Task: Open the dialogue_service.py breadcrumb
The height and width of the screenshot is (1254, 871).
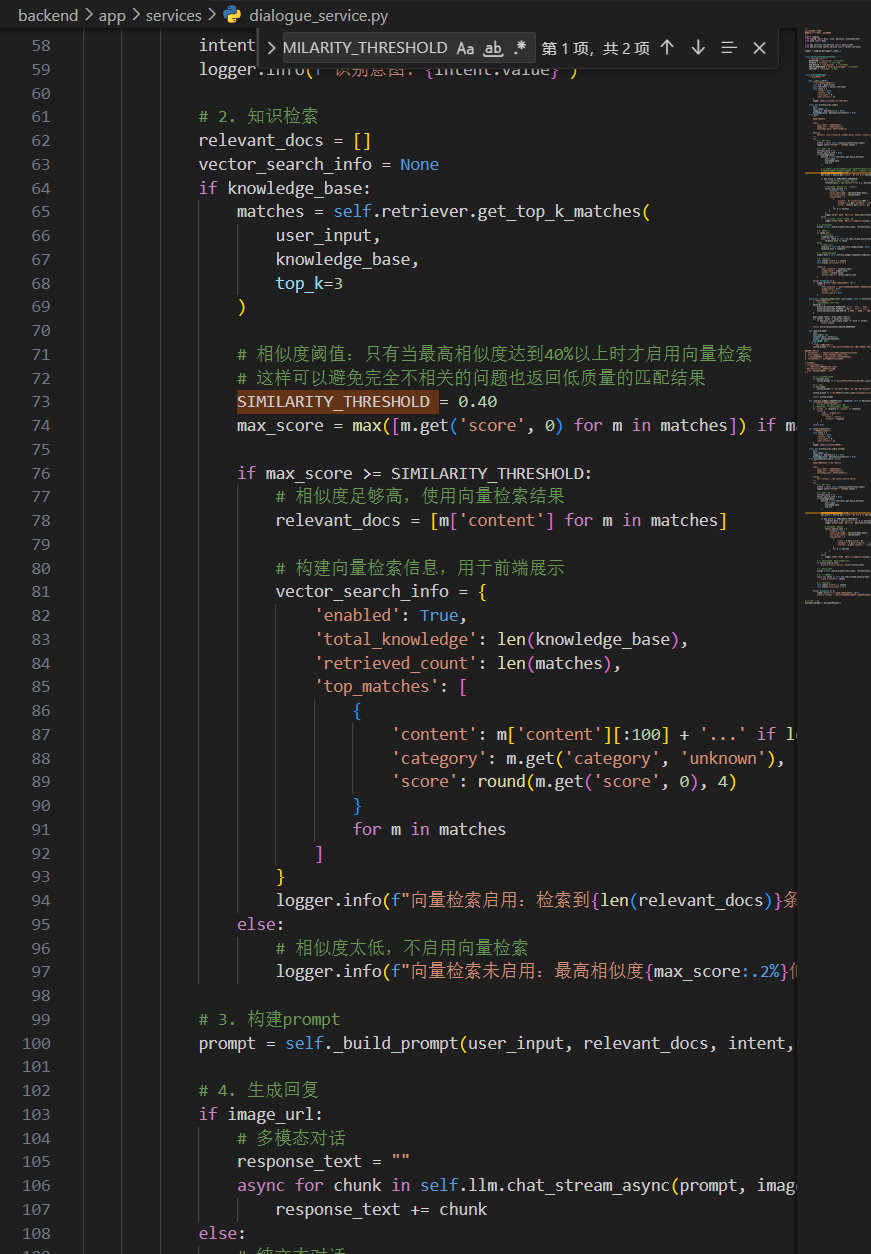Action: coord(318,16)
